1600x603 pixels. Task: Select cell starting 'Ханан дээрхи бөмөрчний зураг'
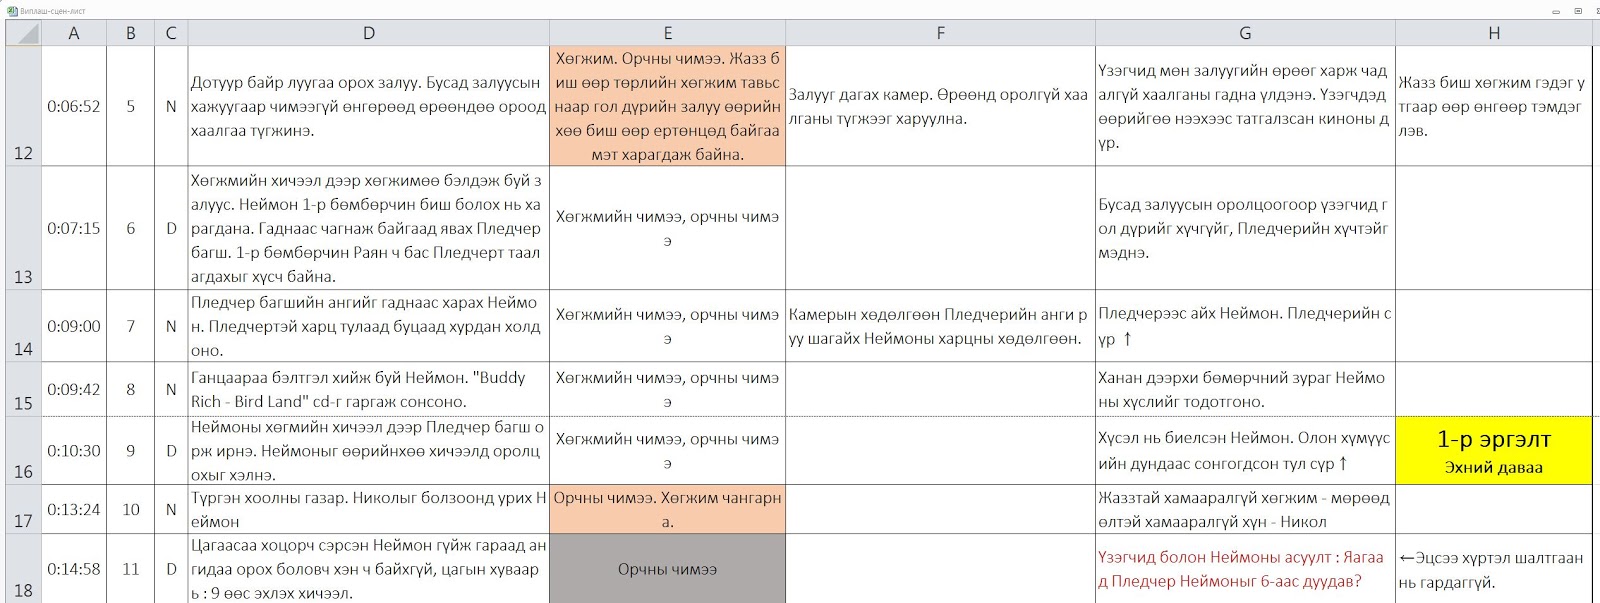click(1245, 389)
